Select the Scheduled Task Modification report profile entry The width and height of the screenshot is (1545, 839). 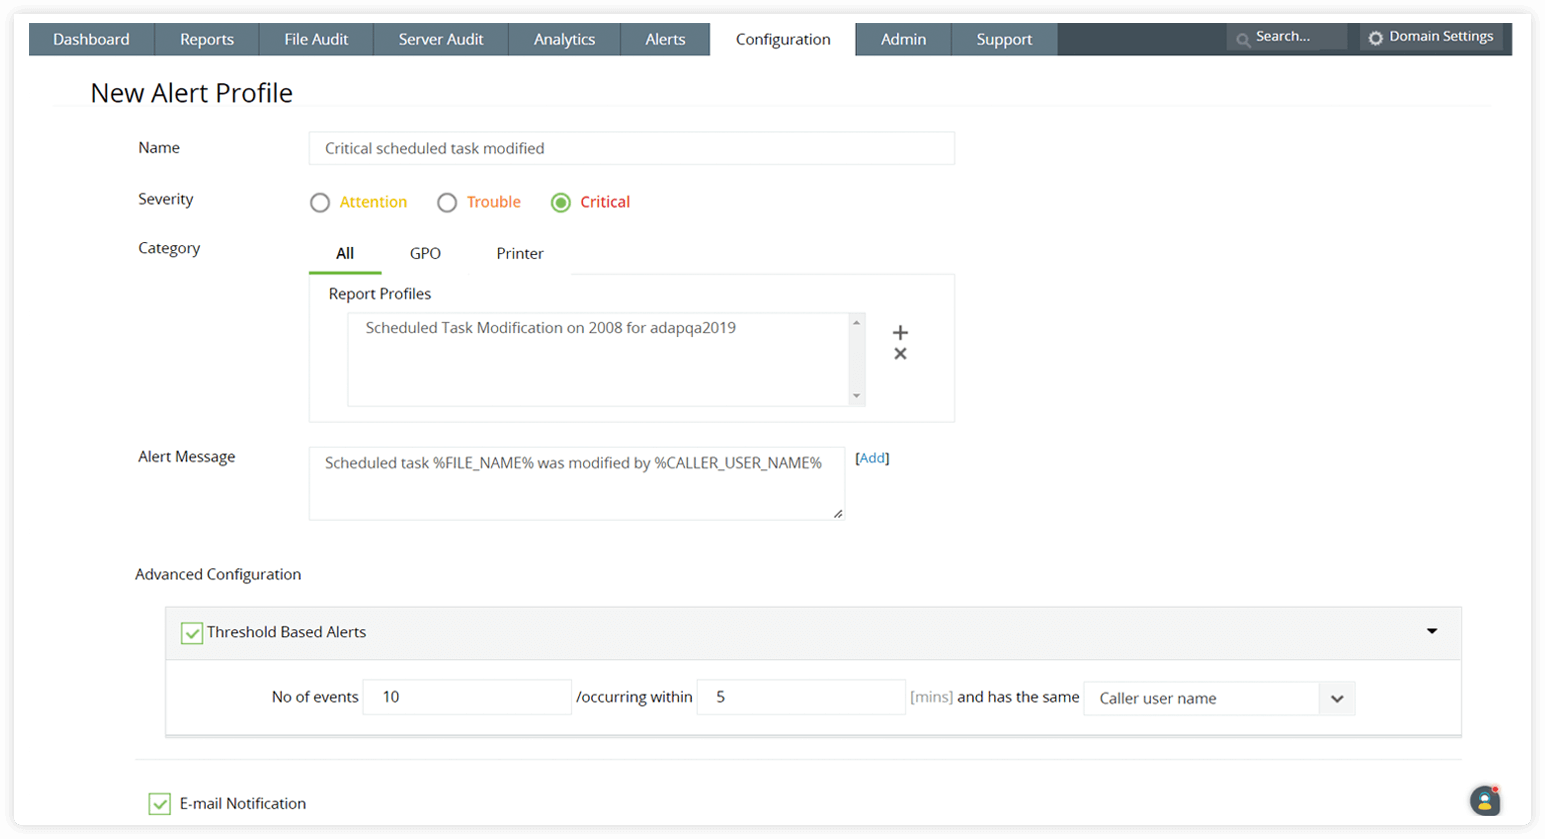coord(530,327)
